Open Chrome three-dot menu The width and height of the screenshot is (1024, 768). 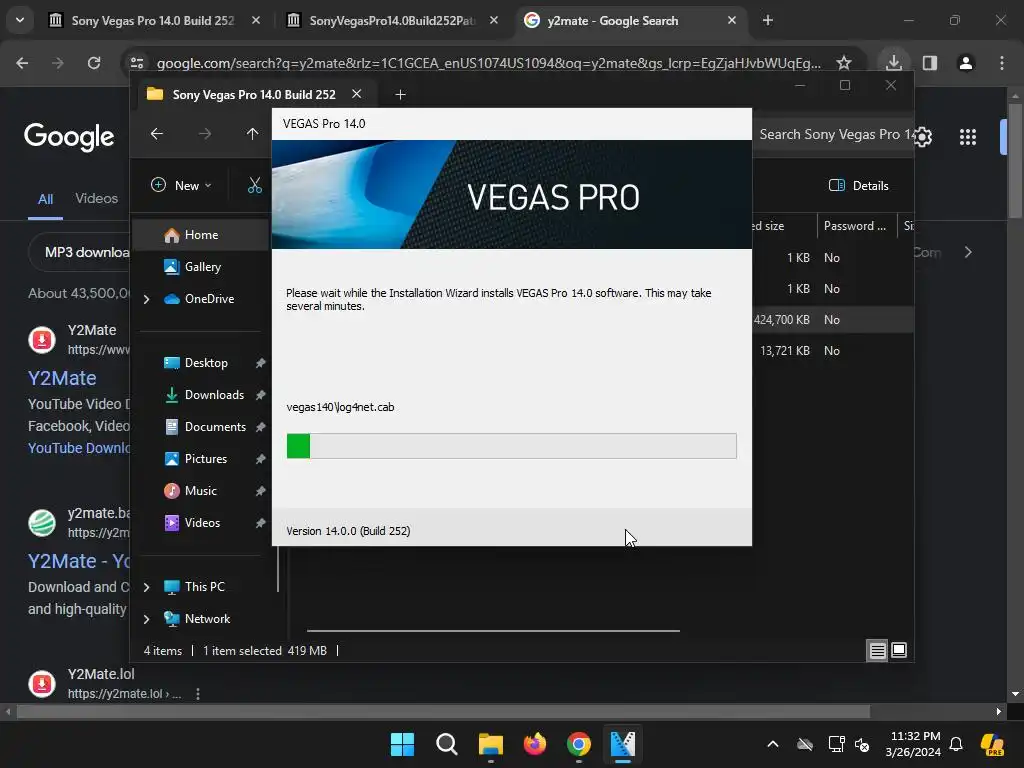[x=1002, y=63]
